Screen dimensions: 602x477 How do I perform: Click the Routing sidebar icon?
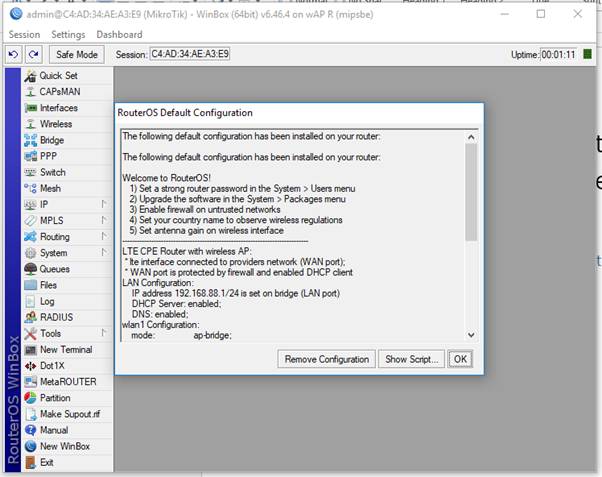click(x=30, y=237)
